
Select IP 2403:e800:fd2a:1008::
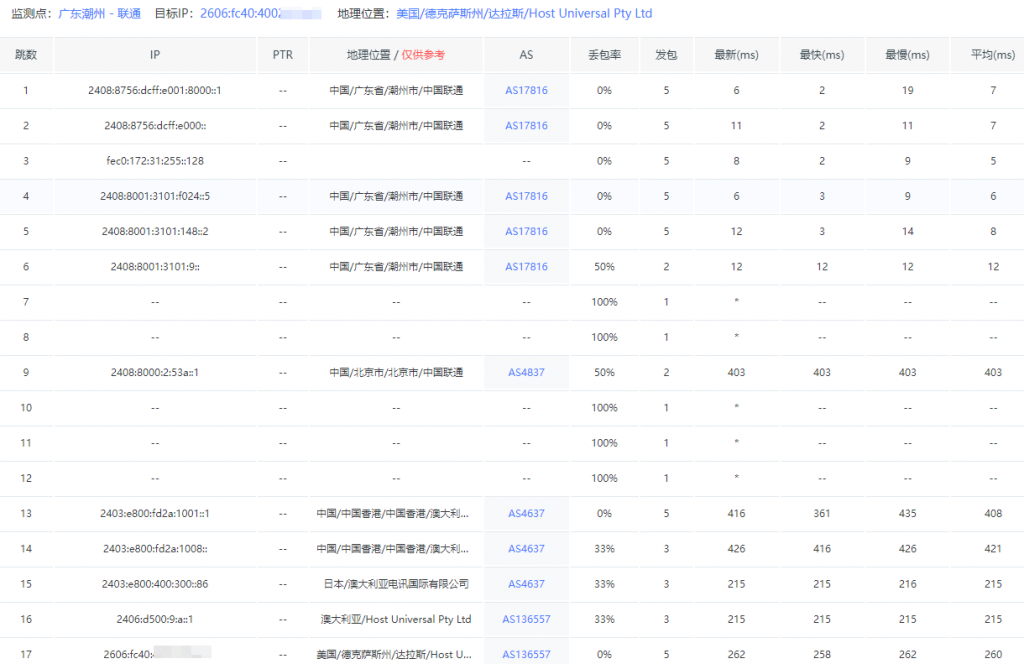tap(155, 548)
